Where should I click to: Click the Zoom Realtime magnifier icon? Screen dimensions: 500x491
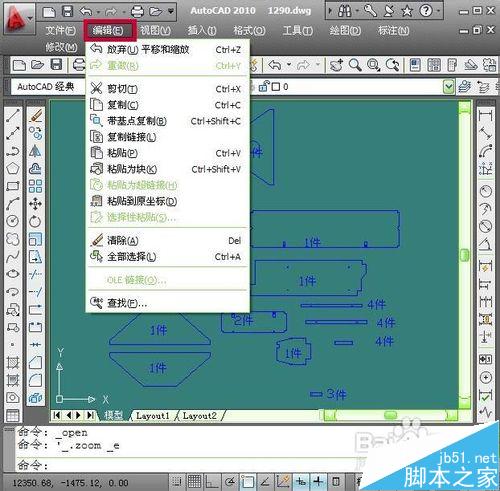pyautogui.click(x=355, y=65)
